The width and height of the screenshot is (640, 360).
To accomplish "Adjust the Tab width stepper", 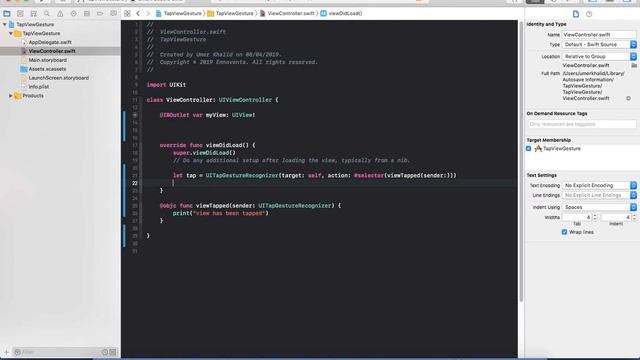I will [595, 217].
